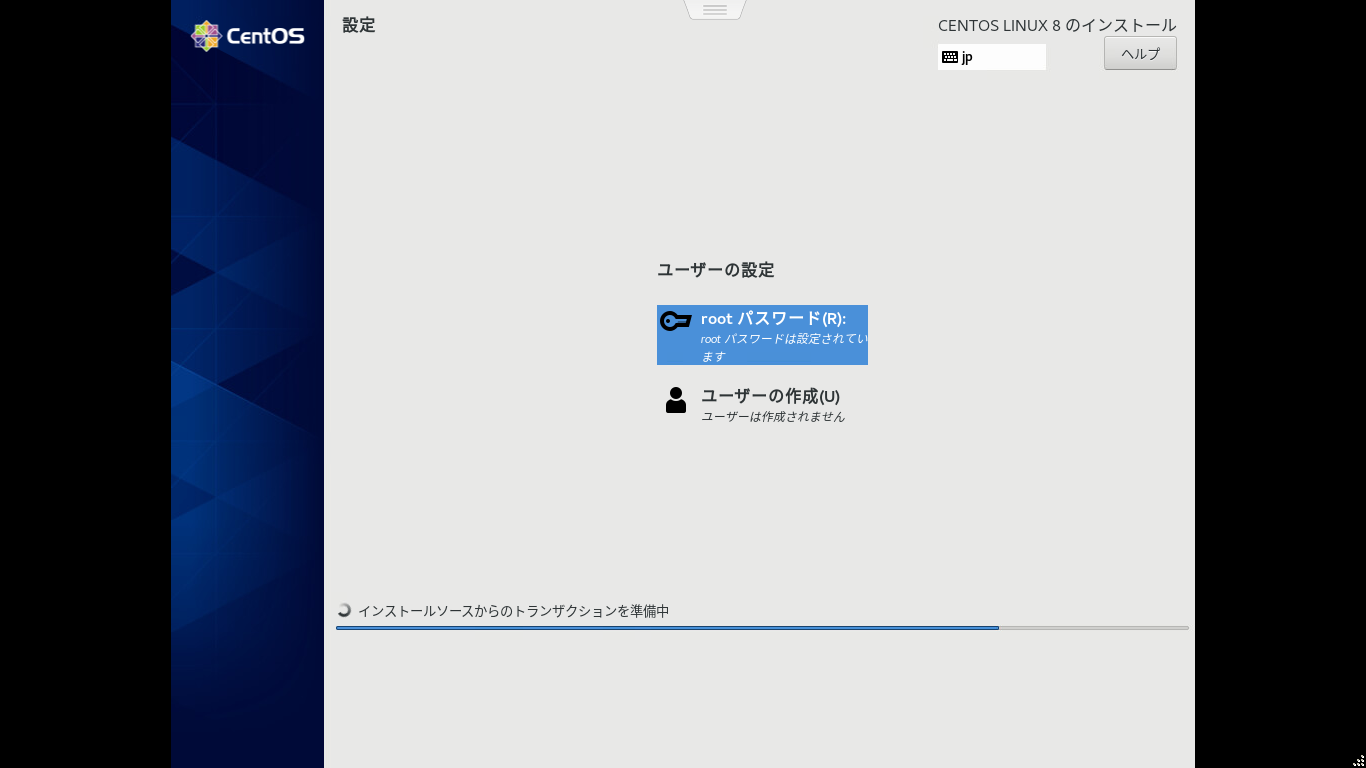Click the installation progress bar
This screenshot has height=768, width=1366.
pyautogui.click(x=762, y=628)
